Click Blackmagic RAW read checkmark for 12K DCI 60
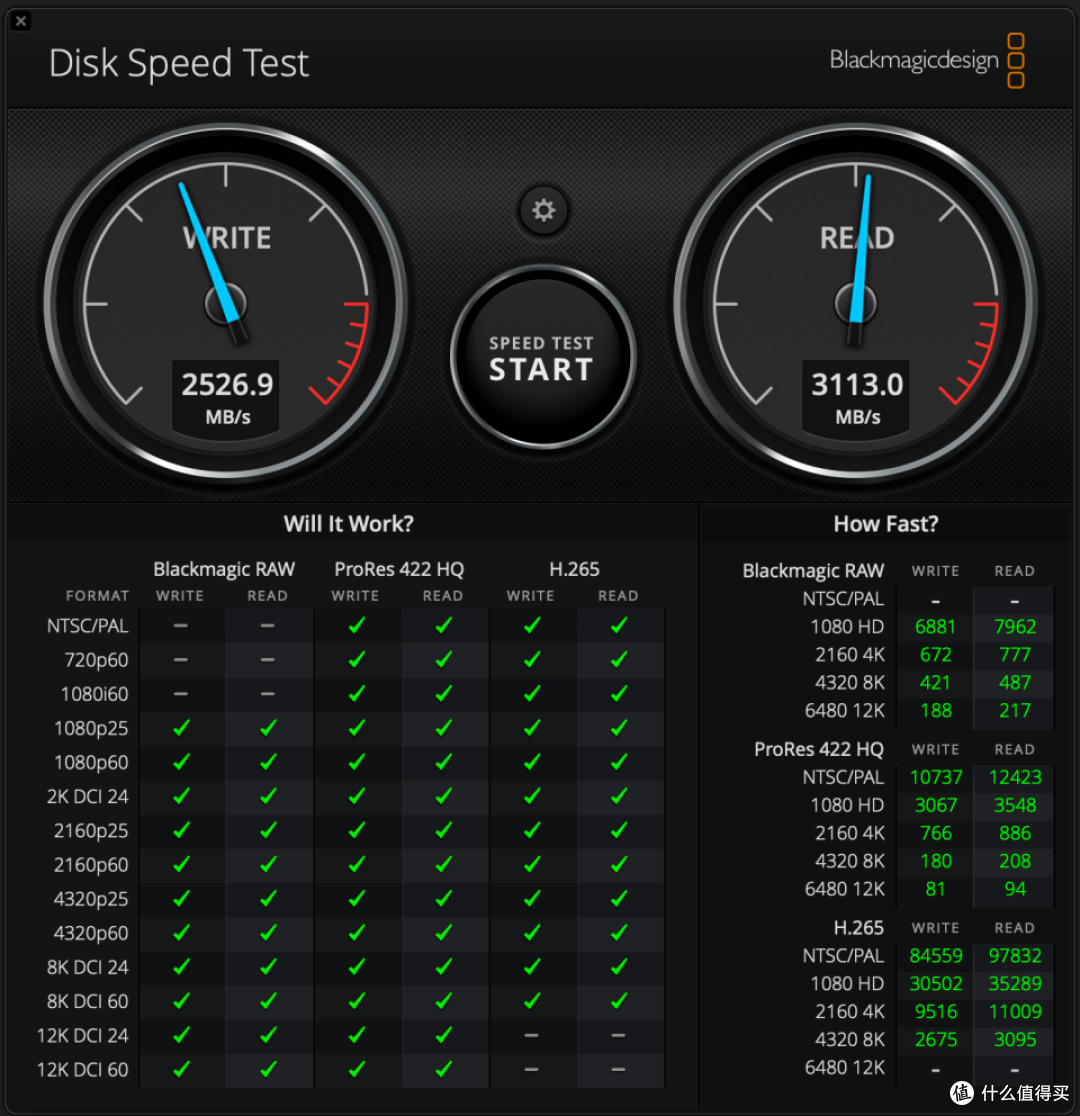The height and width of the screenshot is (1116, 1080). tap(268, 1069)
